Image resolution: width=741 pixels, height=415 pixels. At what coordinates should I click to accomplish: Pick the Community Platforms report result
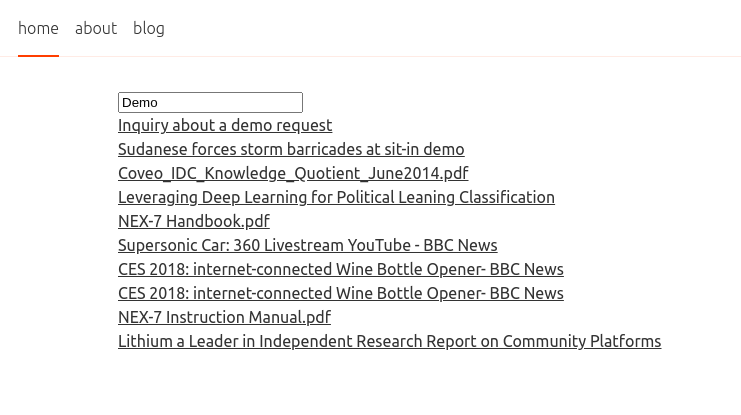(389, 341)
